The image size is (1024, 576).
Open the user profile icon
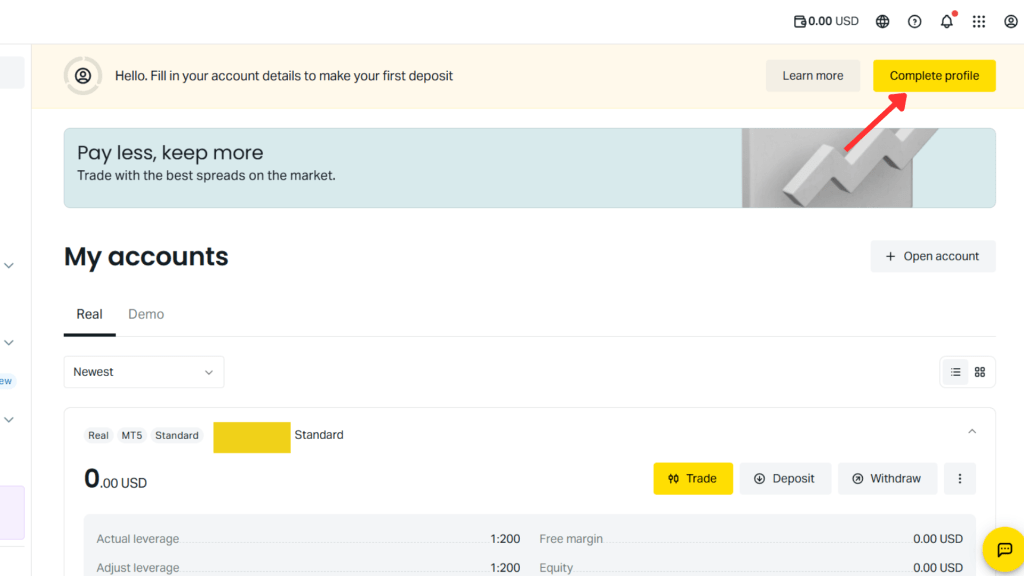pyautogui.click(x=1010, y=21)
